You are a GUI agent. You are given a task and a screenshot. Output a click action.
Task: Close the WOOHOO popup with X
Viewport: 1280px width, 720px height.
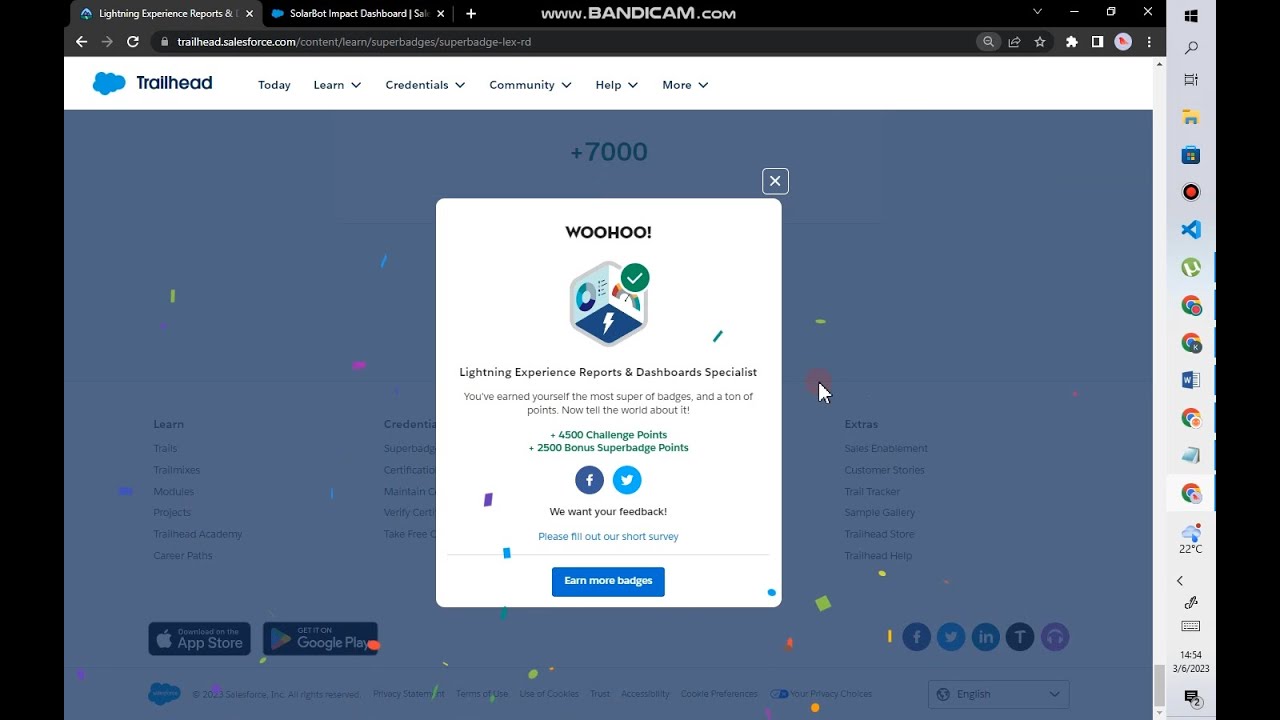pos(775,181)
